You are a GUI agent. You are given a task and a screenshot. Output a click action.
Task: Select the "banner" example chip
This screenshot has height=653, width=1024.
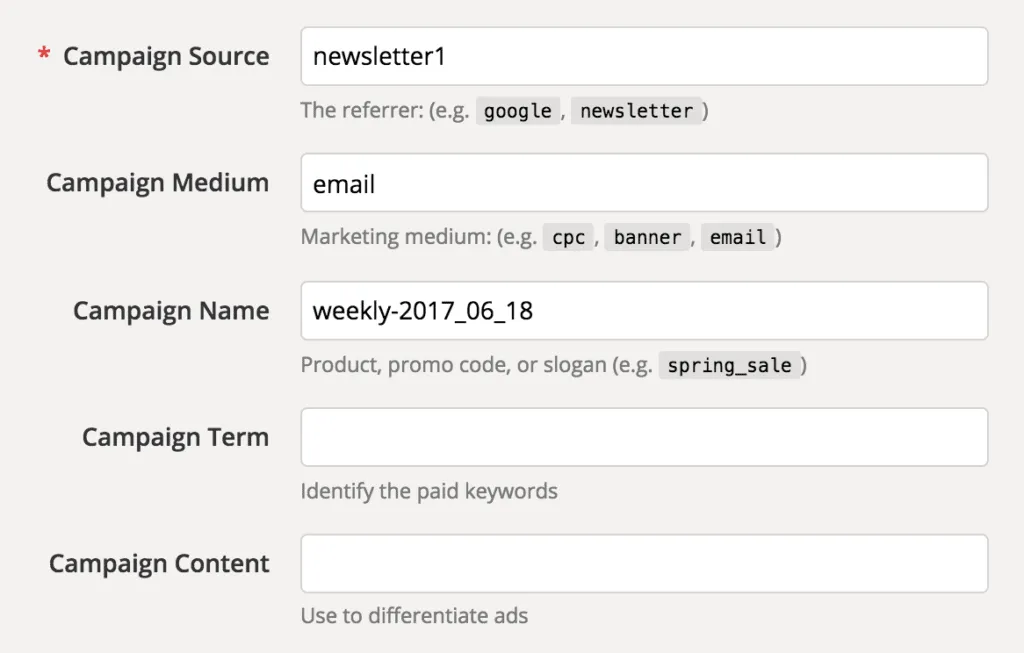click(x=647, y=237)
